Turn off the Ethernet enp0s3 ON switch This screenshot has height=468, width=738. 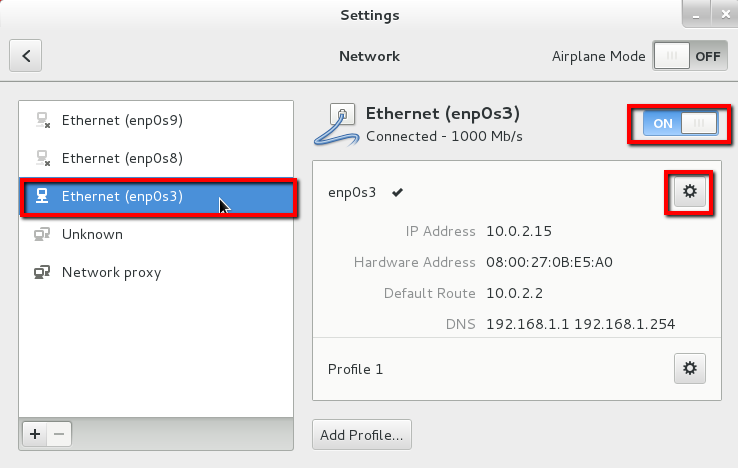(x=680, y=123)
